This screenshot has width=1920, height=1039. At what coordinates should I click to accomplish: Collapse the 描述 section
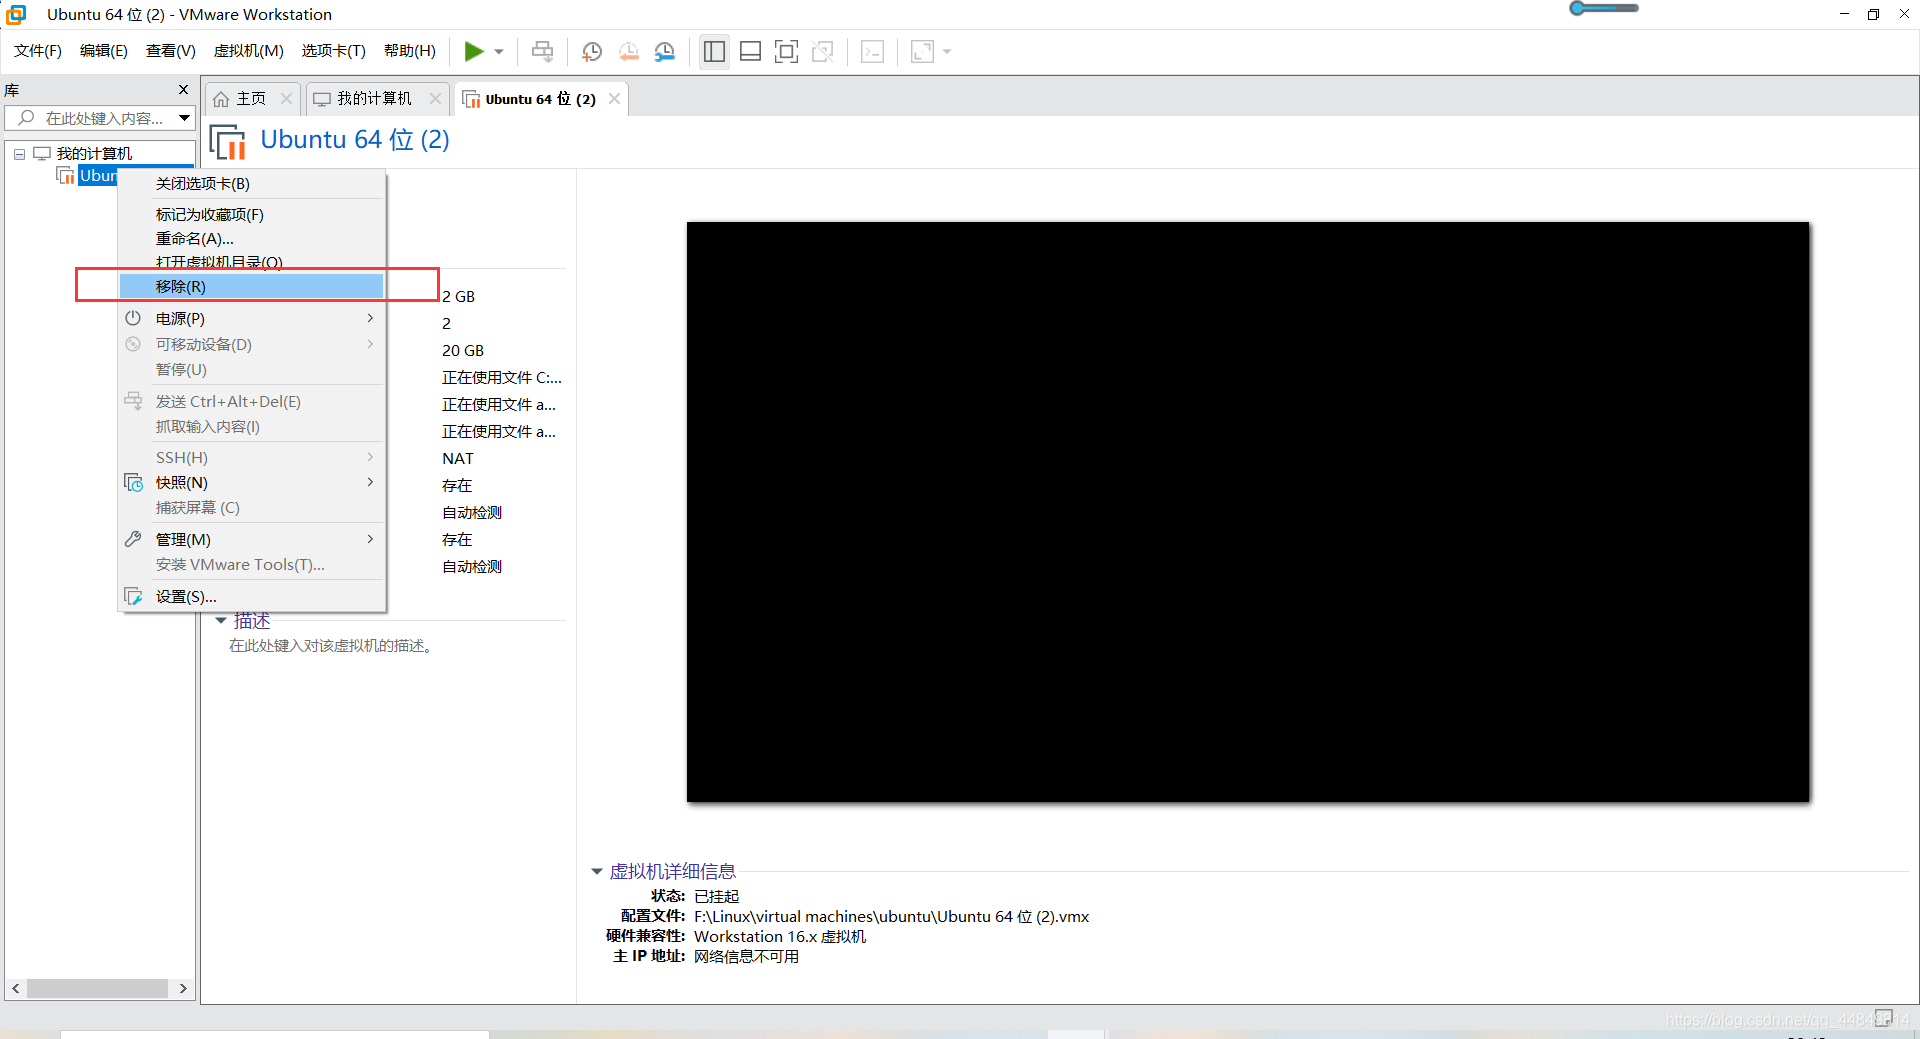221,621
